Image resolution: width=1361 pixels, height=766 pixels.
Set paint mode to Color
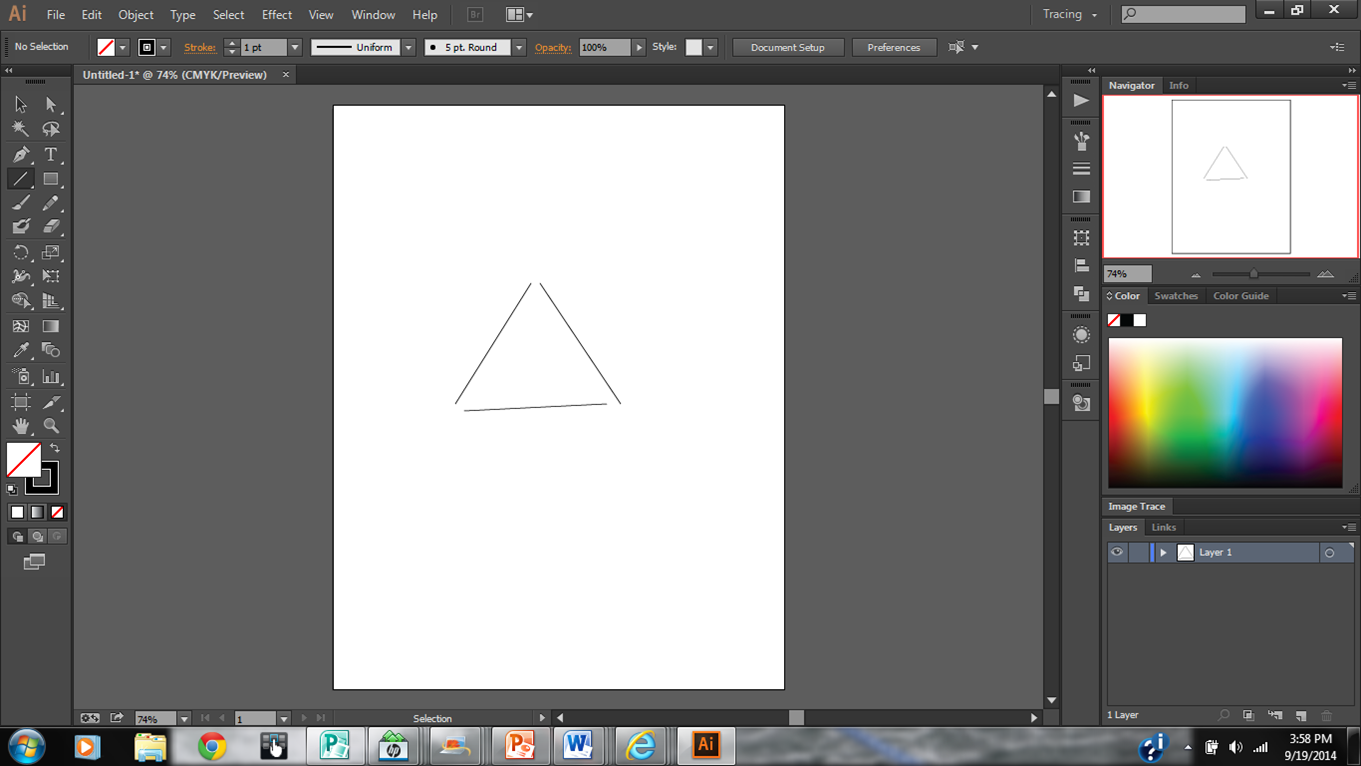pyautogui.click(x=17, y=512)
